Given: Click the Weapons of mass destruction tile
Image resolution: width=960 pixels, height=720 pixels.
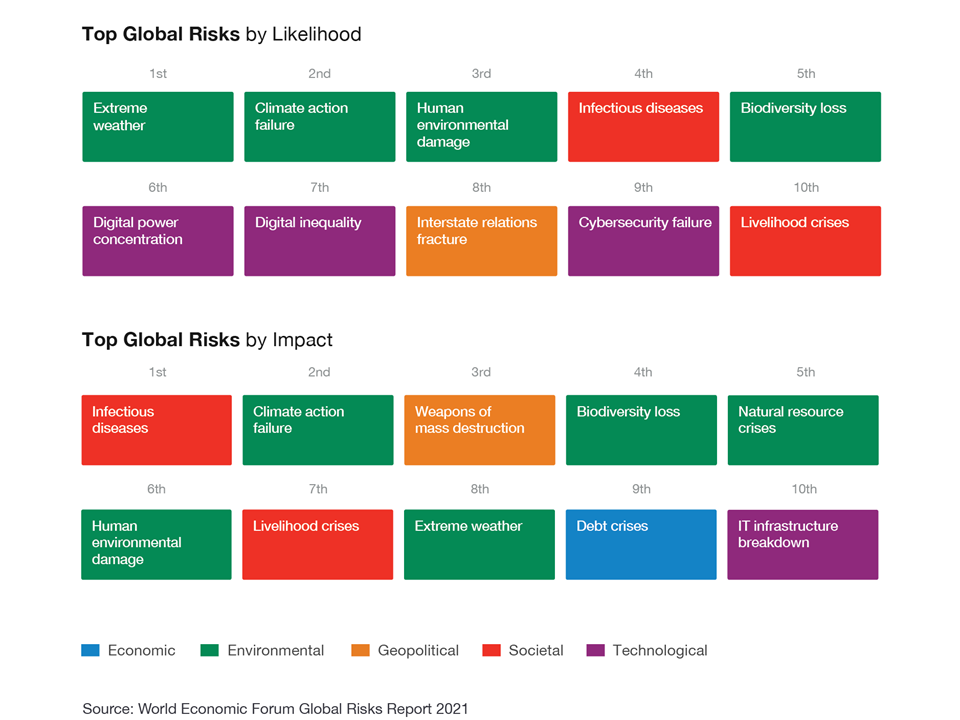Looking at the screenshot, I should pyautogui.click(x=479, y=430).
